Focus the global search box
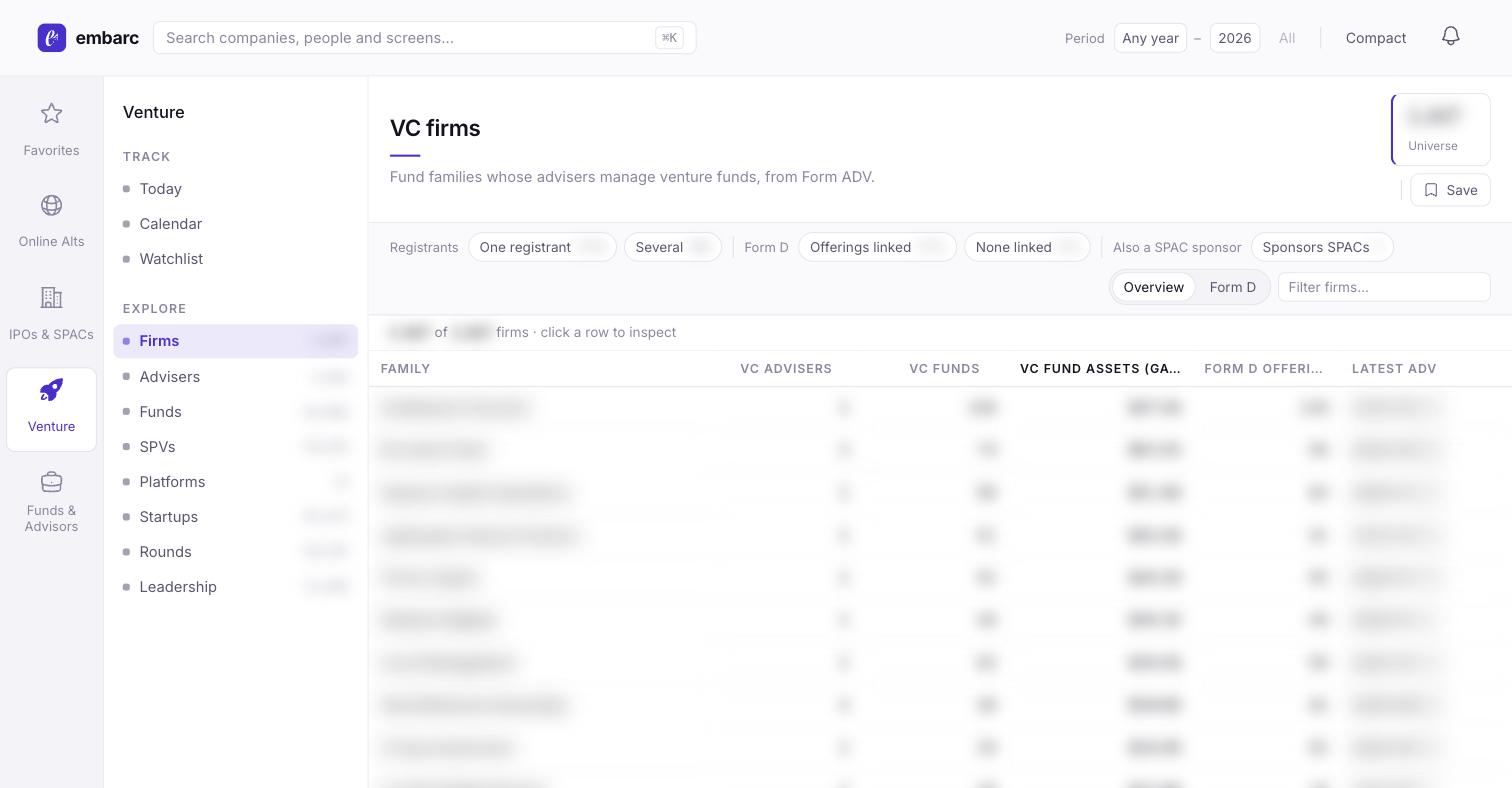The height and width of the screenshot is (788, 1512). [x=425, y=38]
